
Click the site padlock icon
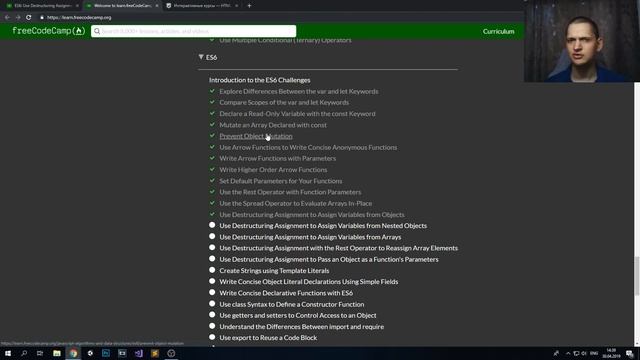pyautogui.click(x=42, y=18)
